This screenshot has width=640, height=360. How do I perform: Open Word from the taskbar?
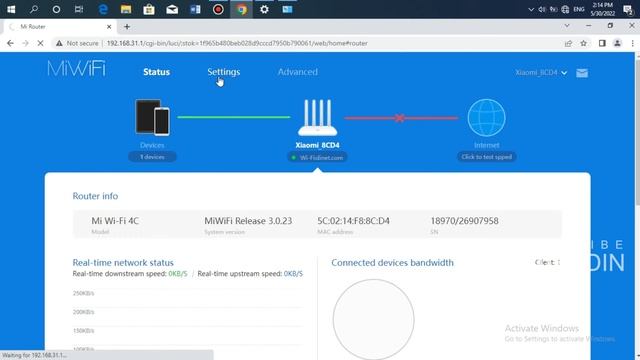click(x=195, y=9)
